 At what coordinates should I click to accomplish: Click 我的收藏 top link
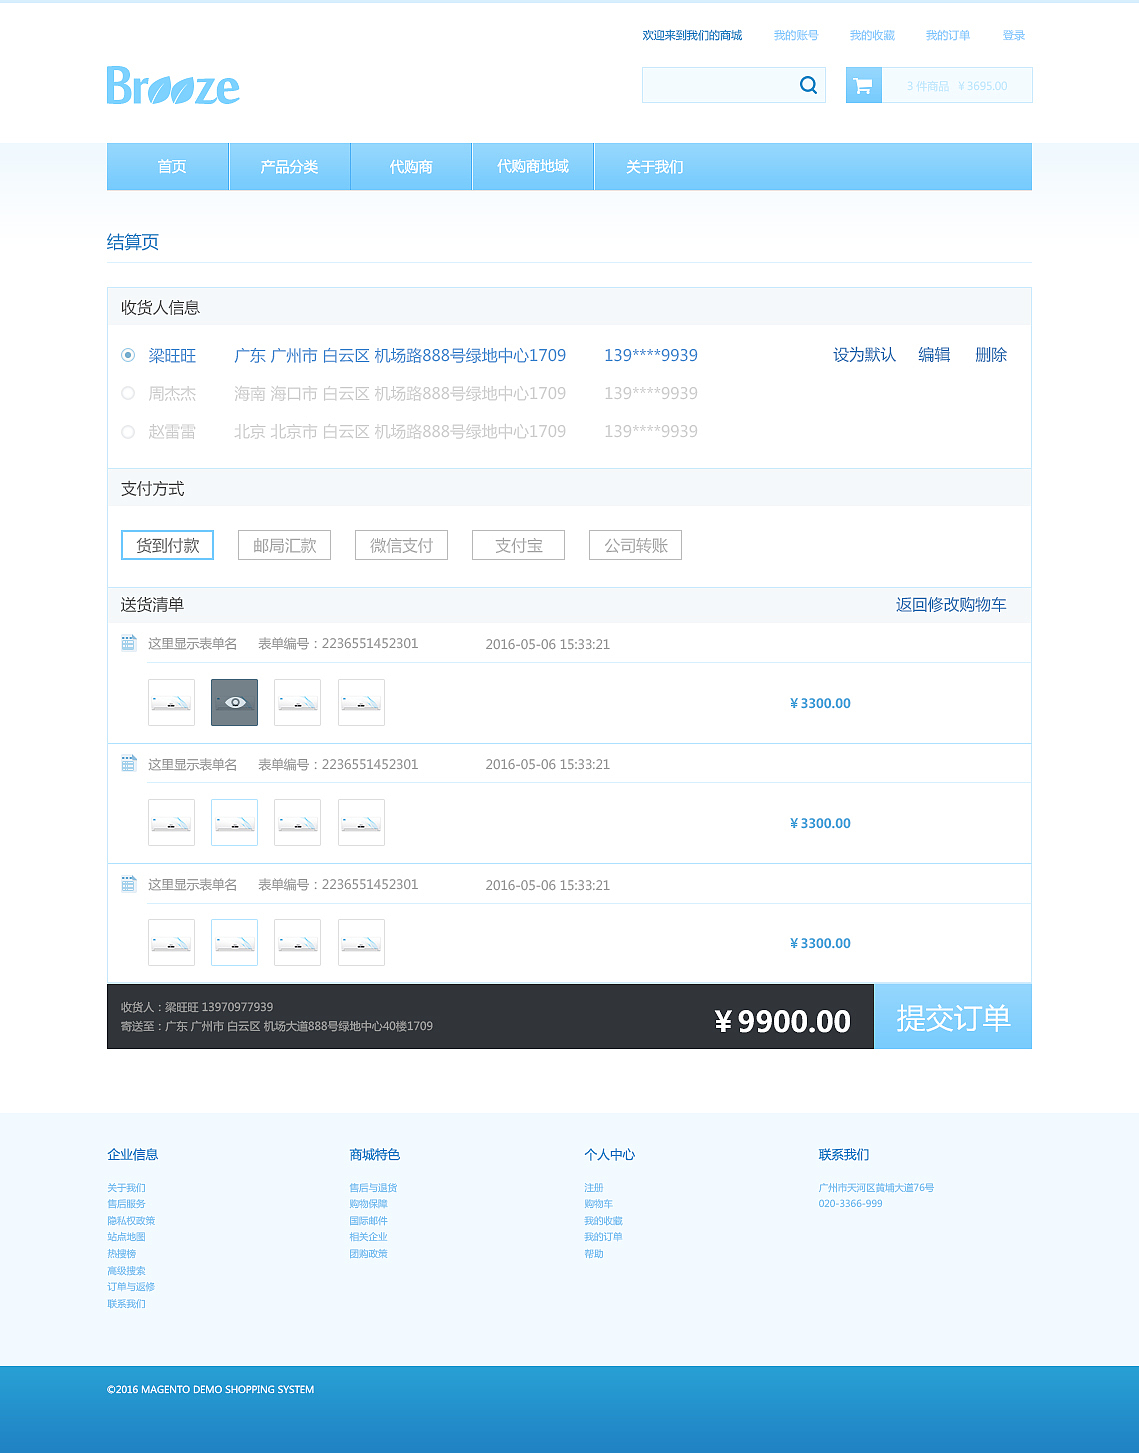click(x=872, y=35)
